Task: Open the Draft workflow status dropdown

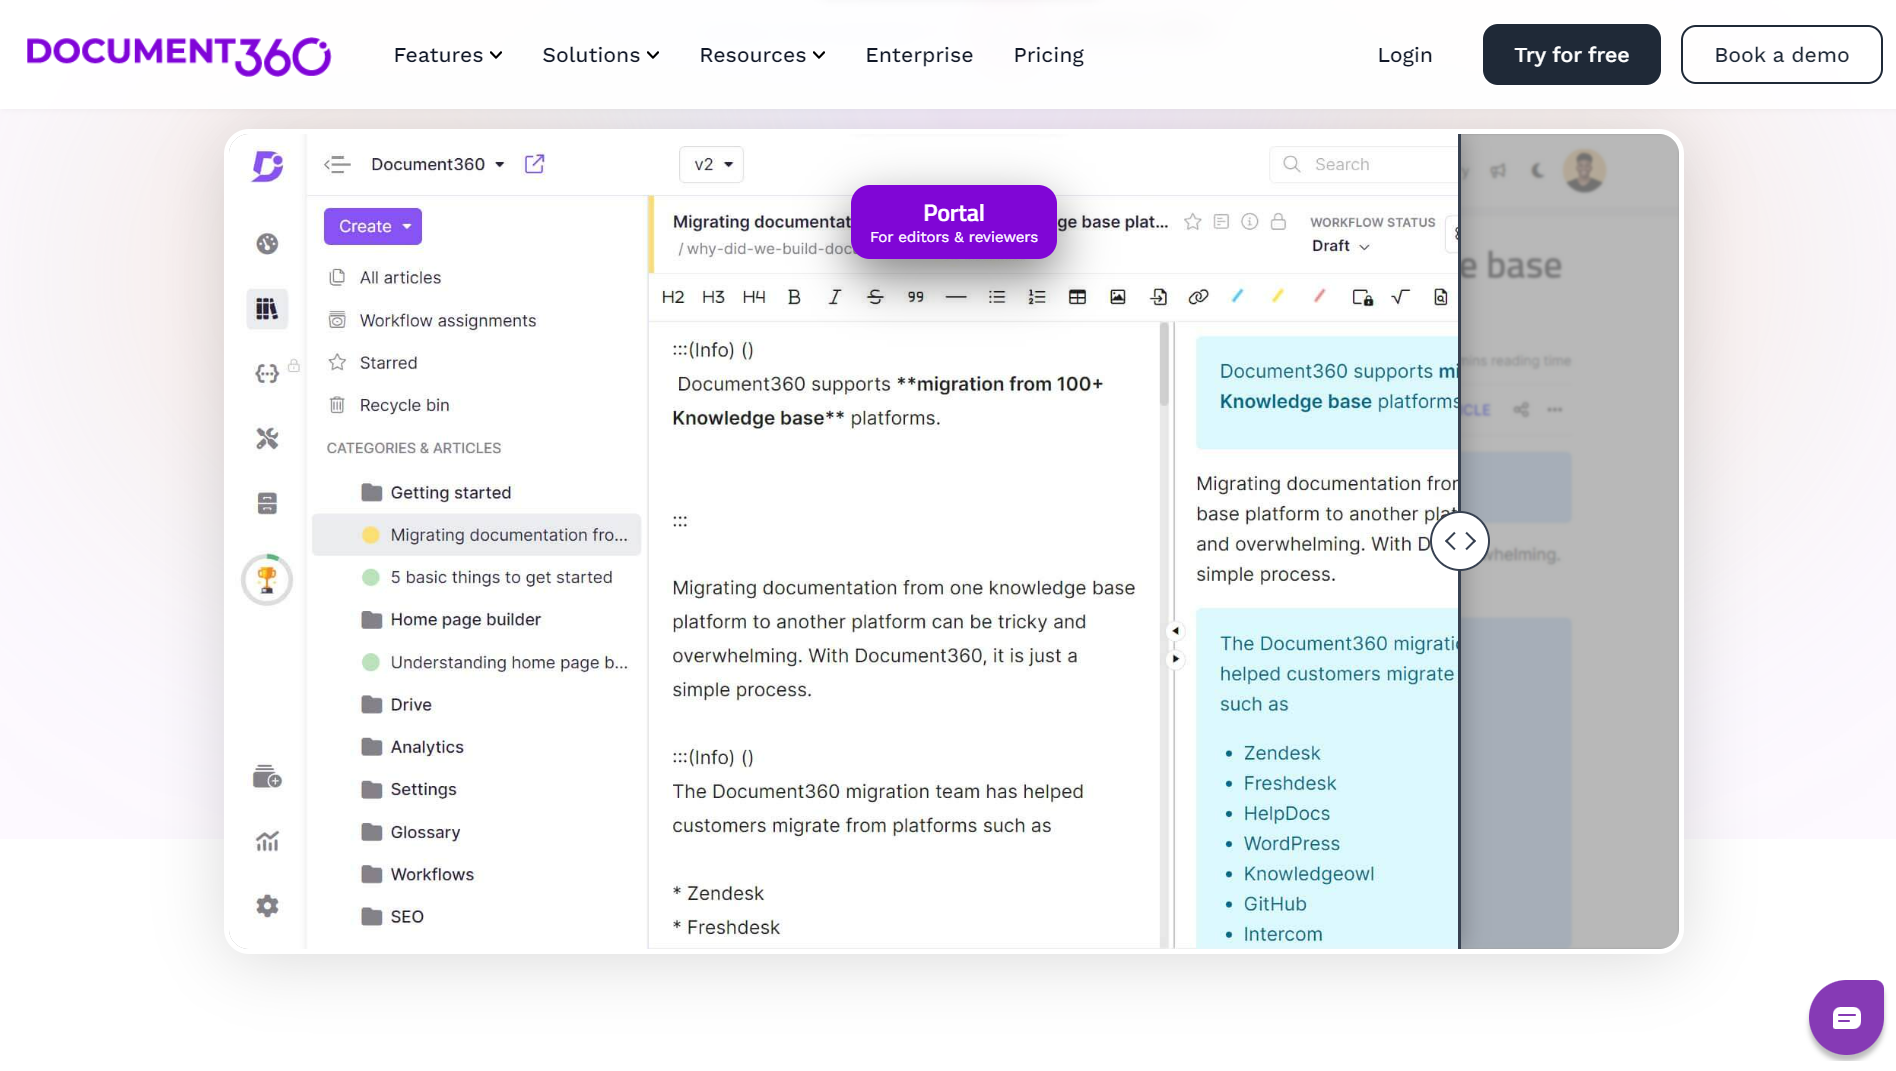Action: tap(1341, 246)
